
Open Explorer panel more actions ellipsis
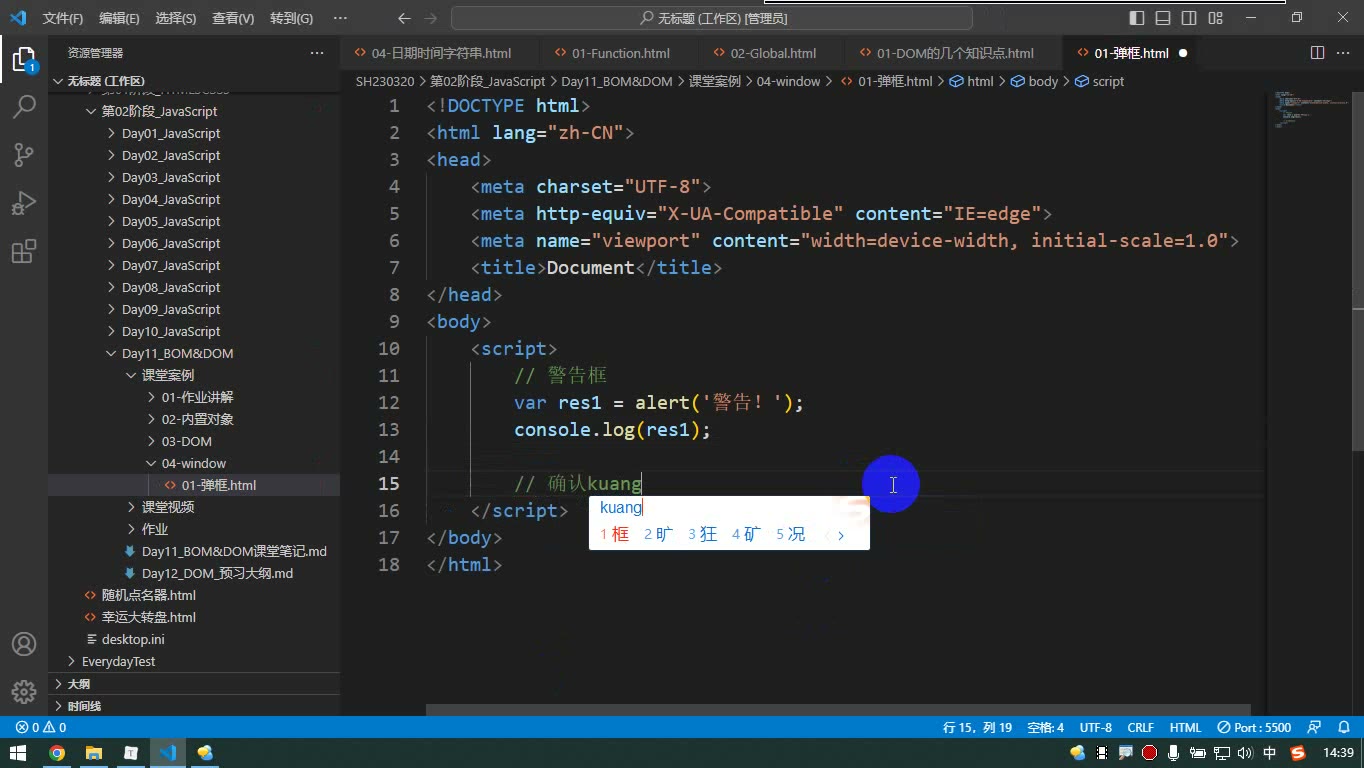click(317, 53)
